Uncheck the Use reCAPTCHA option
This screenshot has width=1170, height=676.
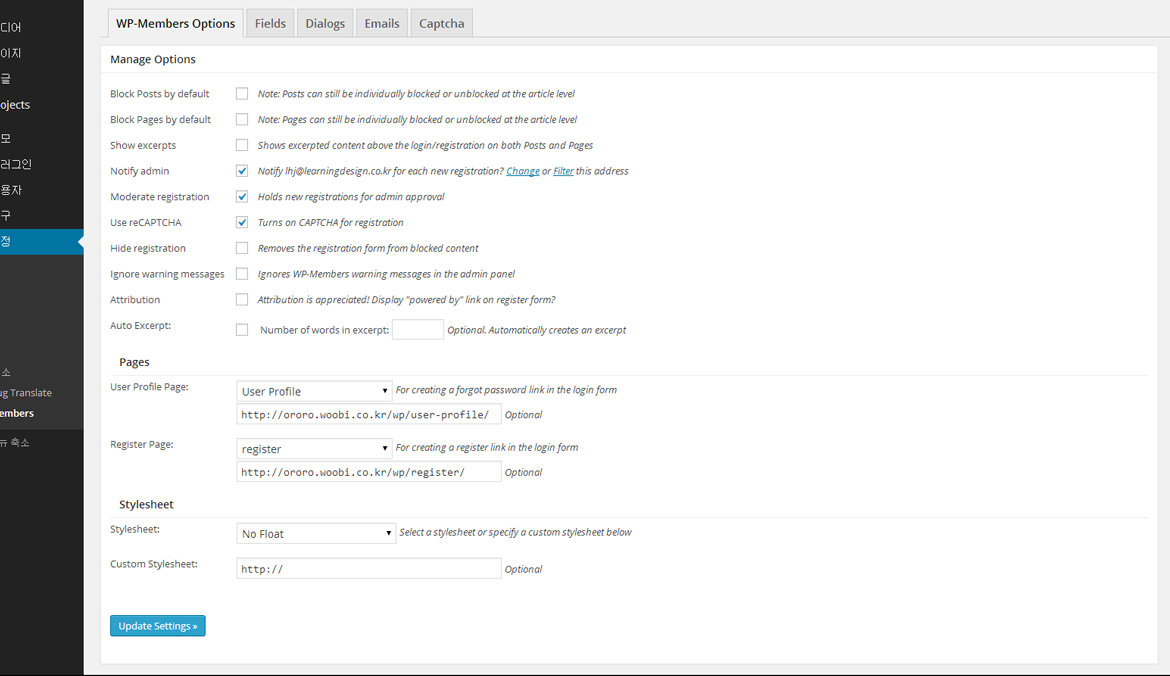[241, 222]
